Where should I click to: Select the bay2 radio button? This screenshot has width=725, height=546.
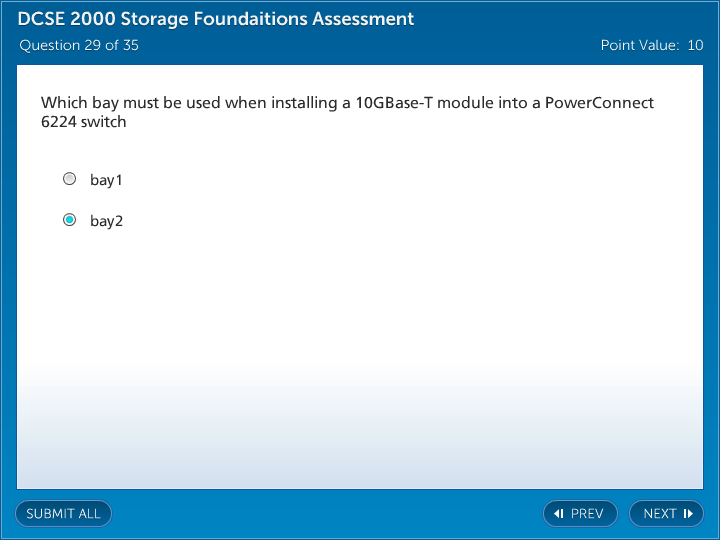click(70, 220)
